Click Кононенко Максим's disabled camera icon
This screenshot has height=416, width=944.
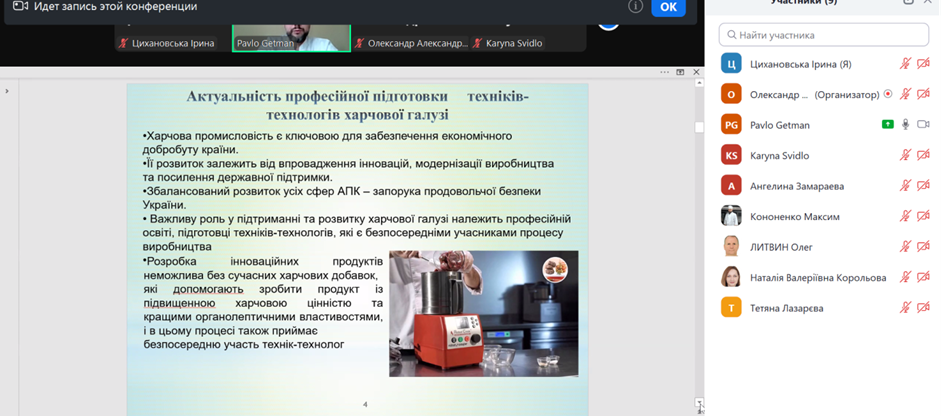tap(923, 216)
